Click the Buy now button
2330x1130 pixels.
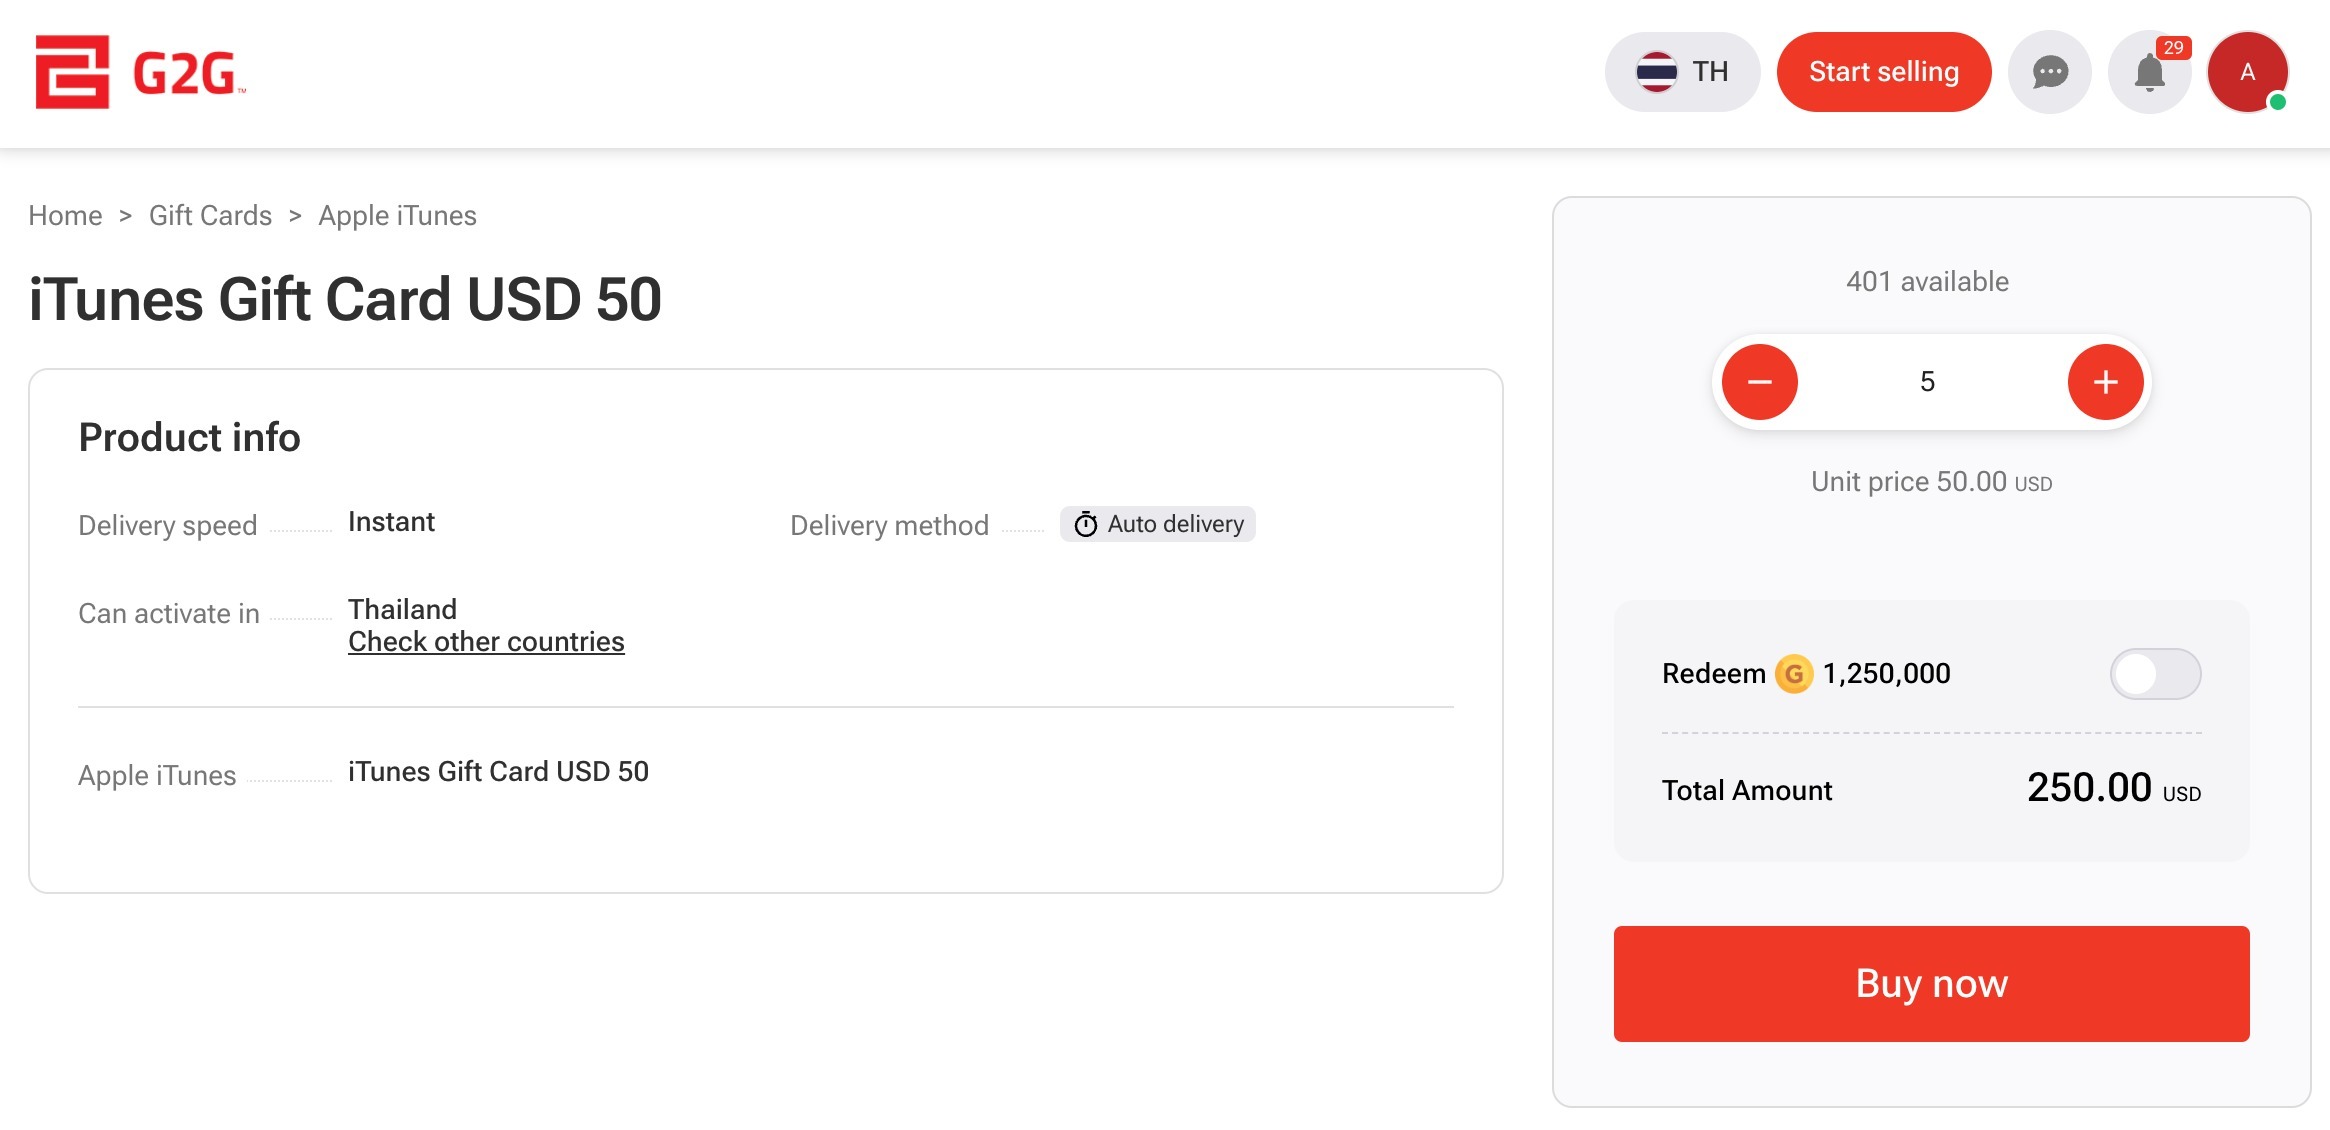pyautogui.click(x=1931, y=984)
